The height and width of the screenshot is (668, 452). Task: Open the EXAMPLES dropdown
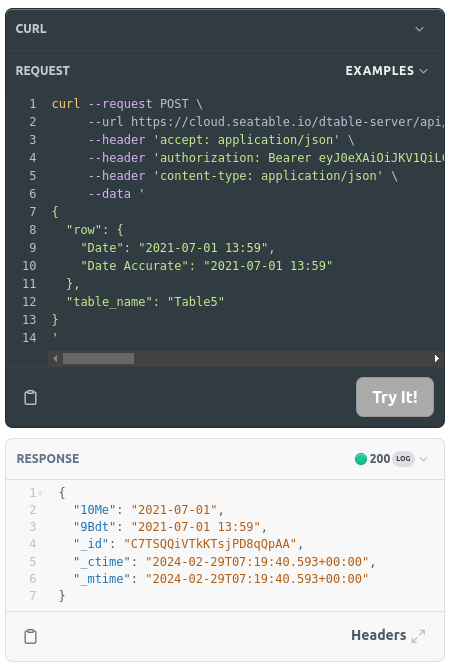386,71
